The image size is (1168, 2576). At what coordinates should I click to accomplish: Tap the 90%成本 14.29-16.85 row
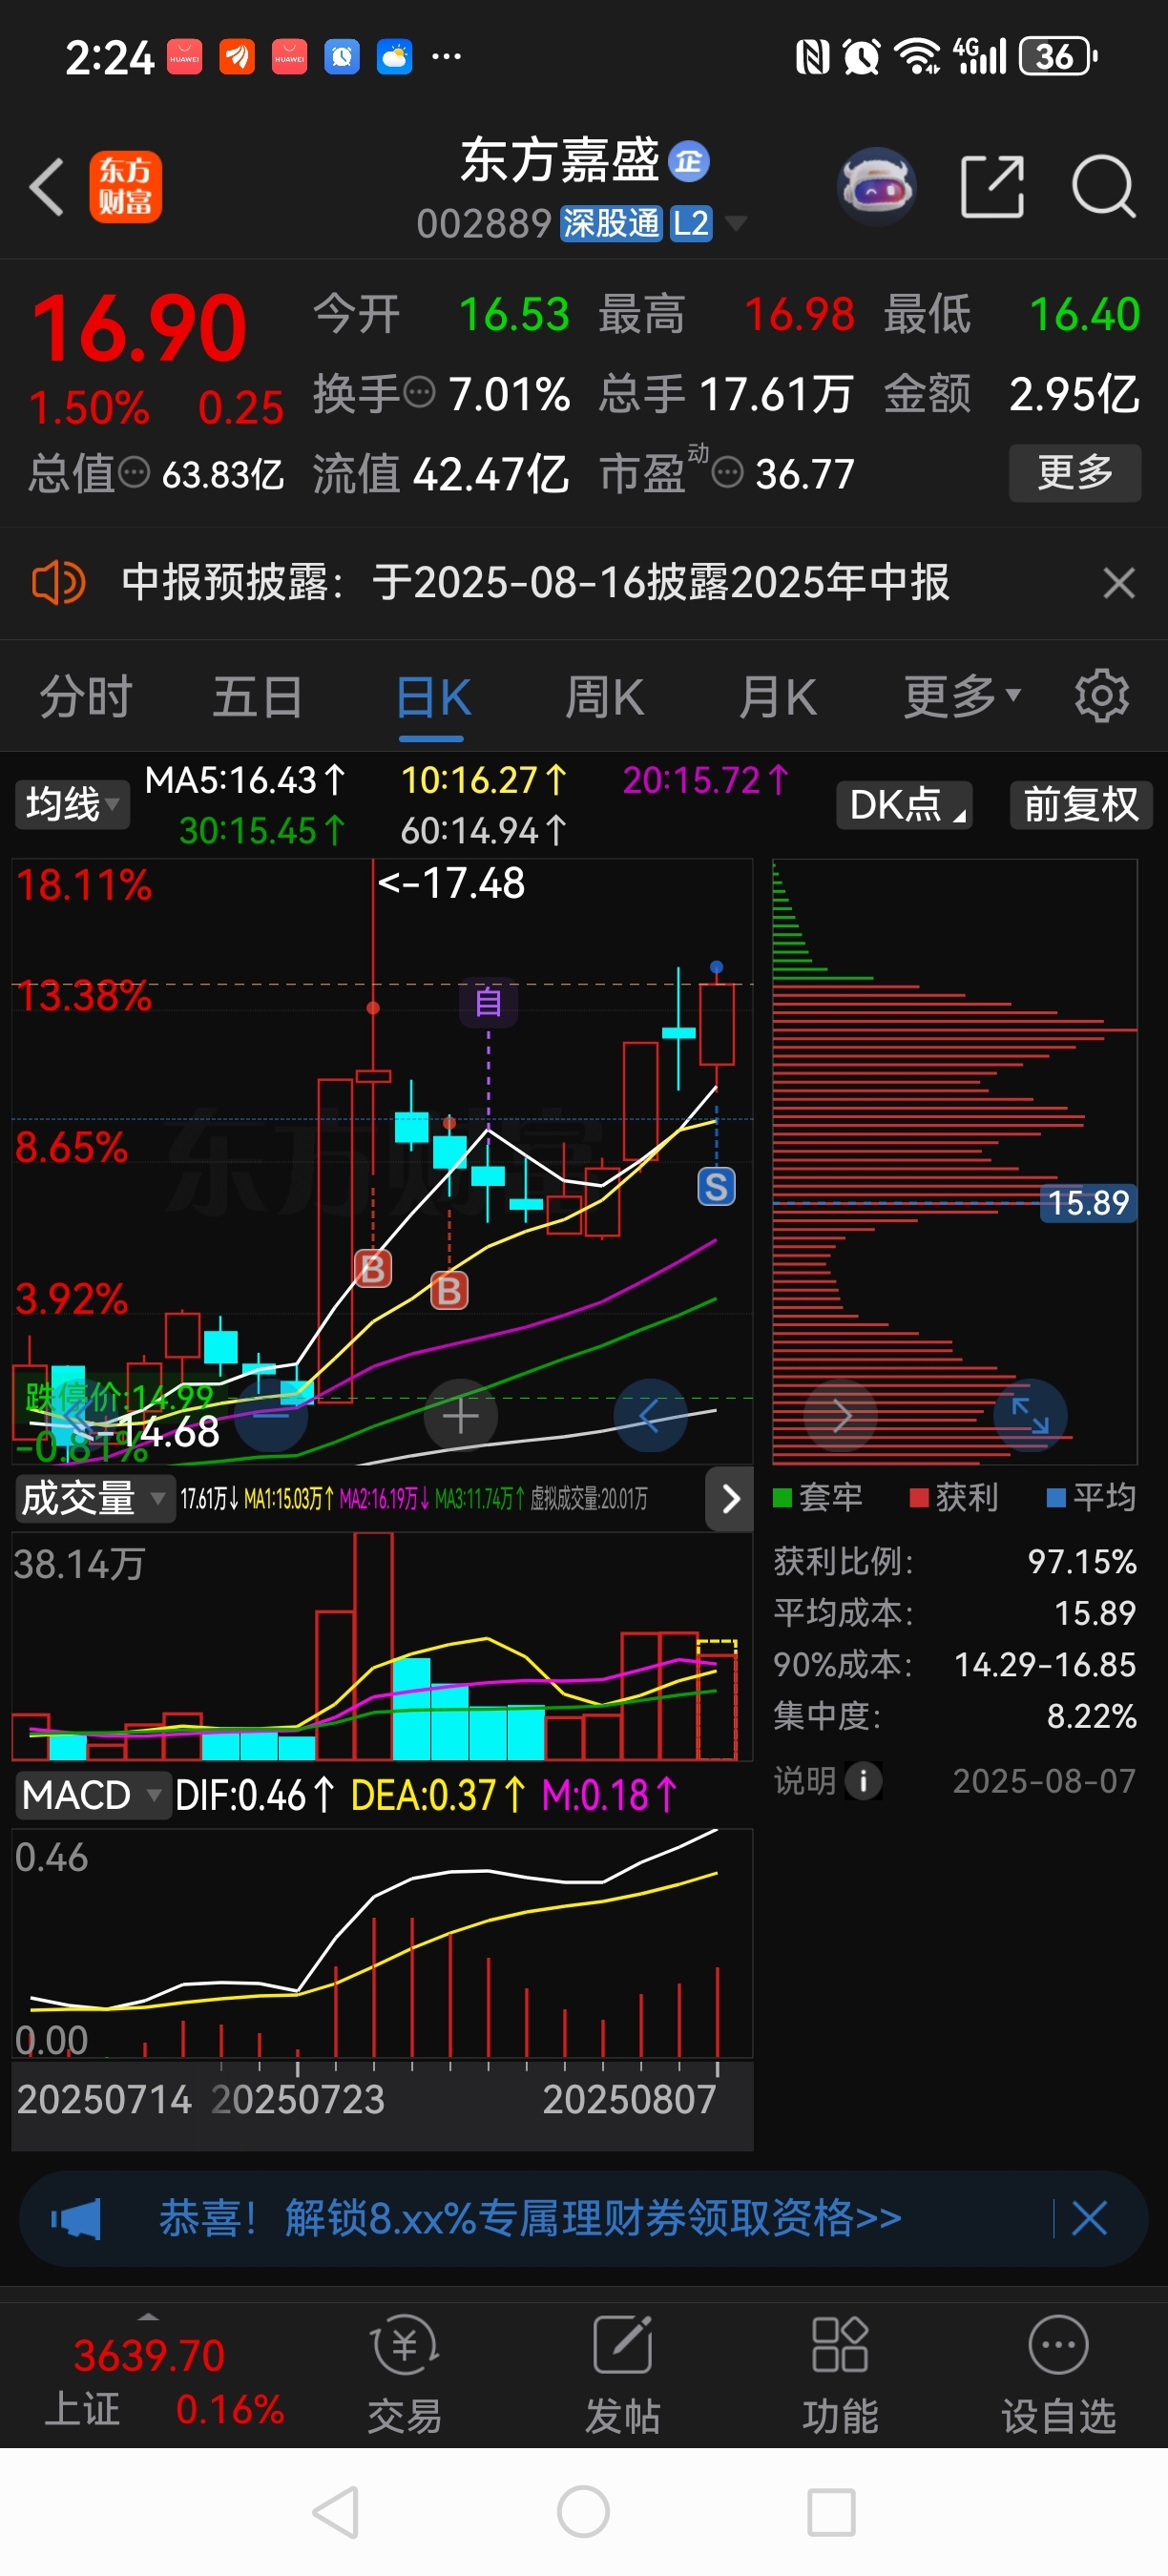tap(955, 1664)
